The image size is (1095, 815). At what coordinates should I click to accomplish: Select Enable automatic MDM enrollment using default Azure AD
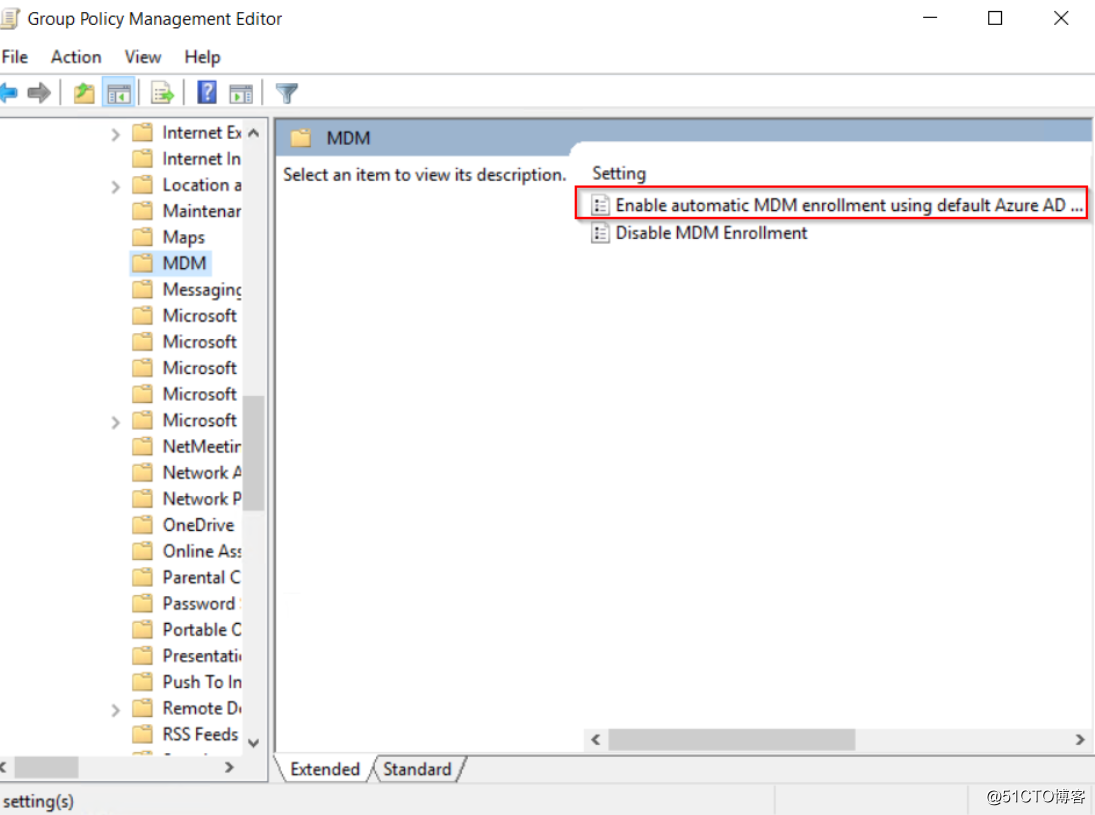tap(837, 205)
